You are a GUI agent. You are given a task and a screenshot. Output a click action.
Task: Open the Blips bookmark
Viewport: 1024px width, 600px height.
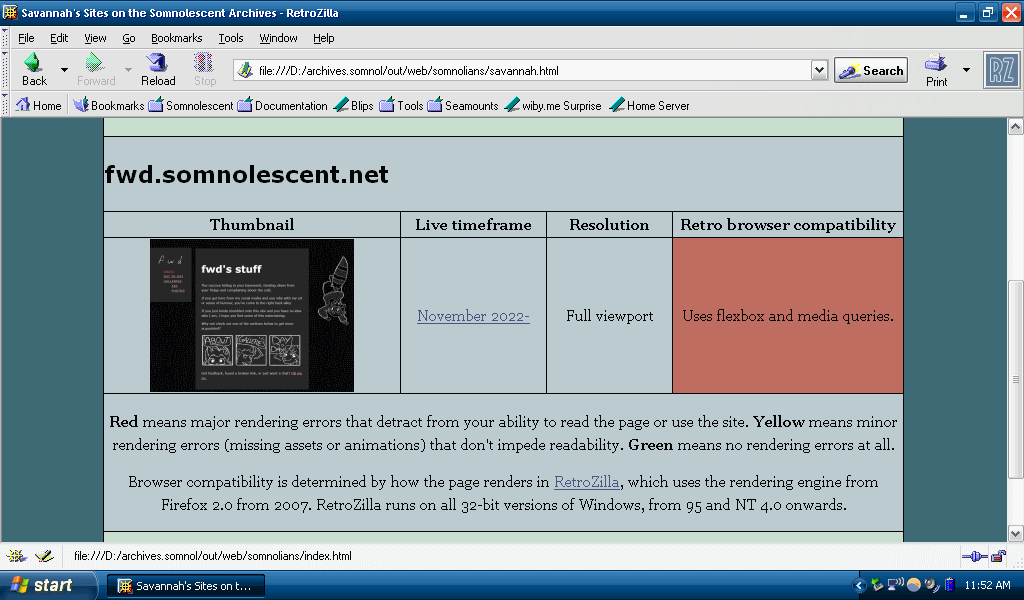[x=353, y=105]
